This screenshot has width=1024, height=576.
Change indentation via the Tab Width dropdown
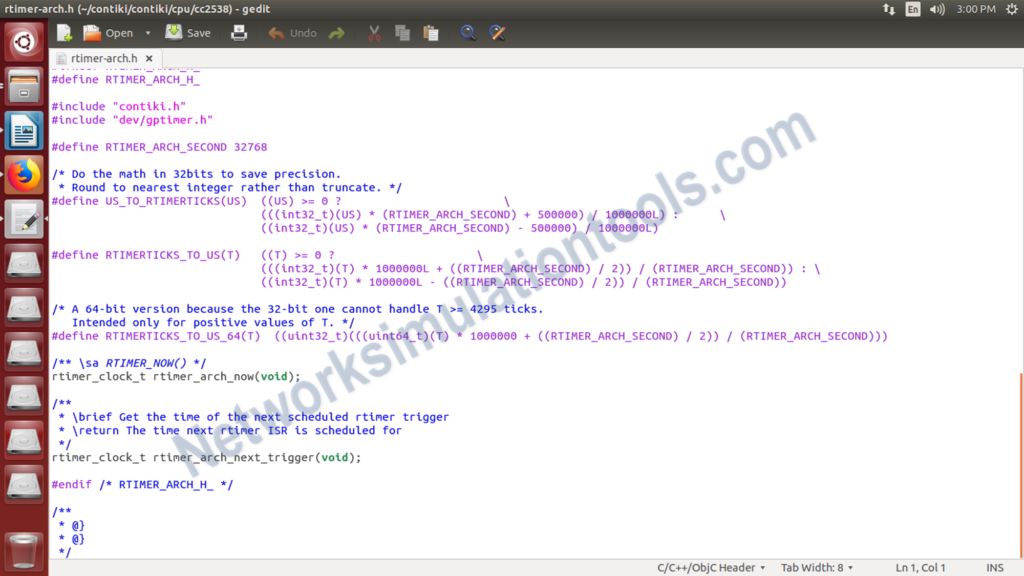(x=816, y=567)
